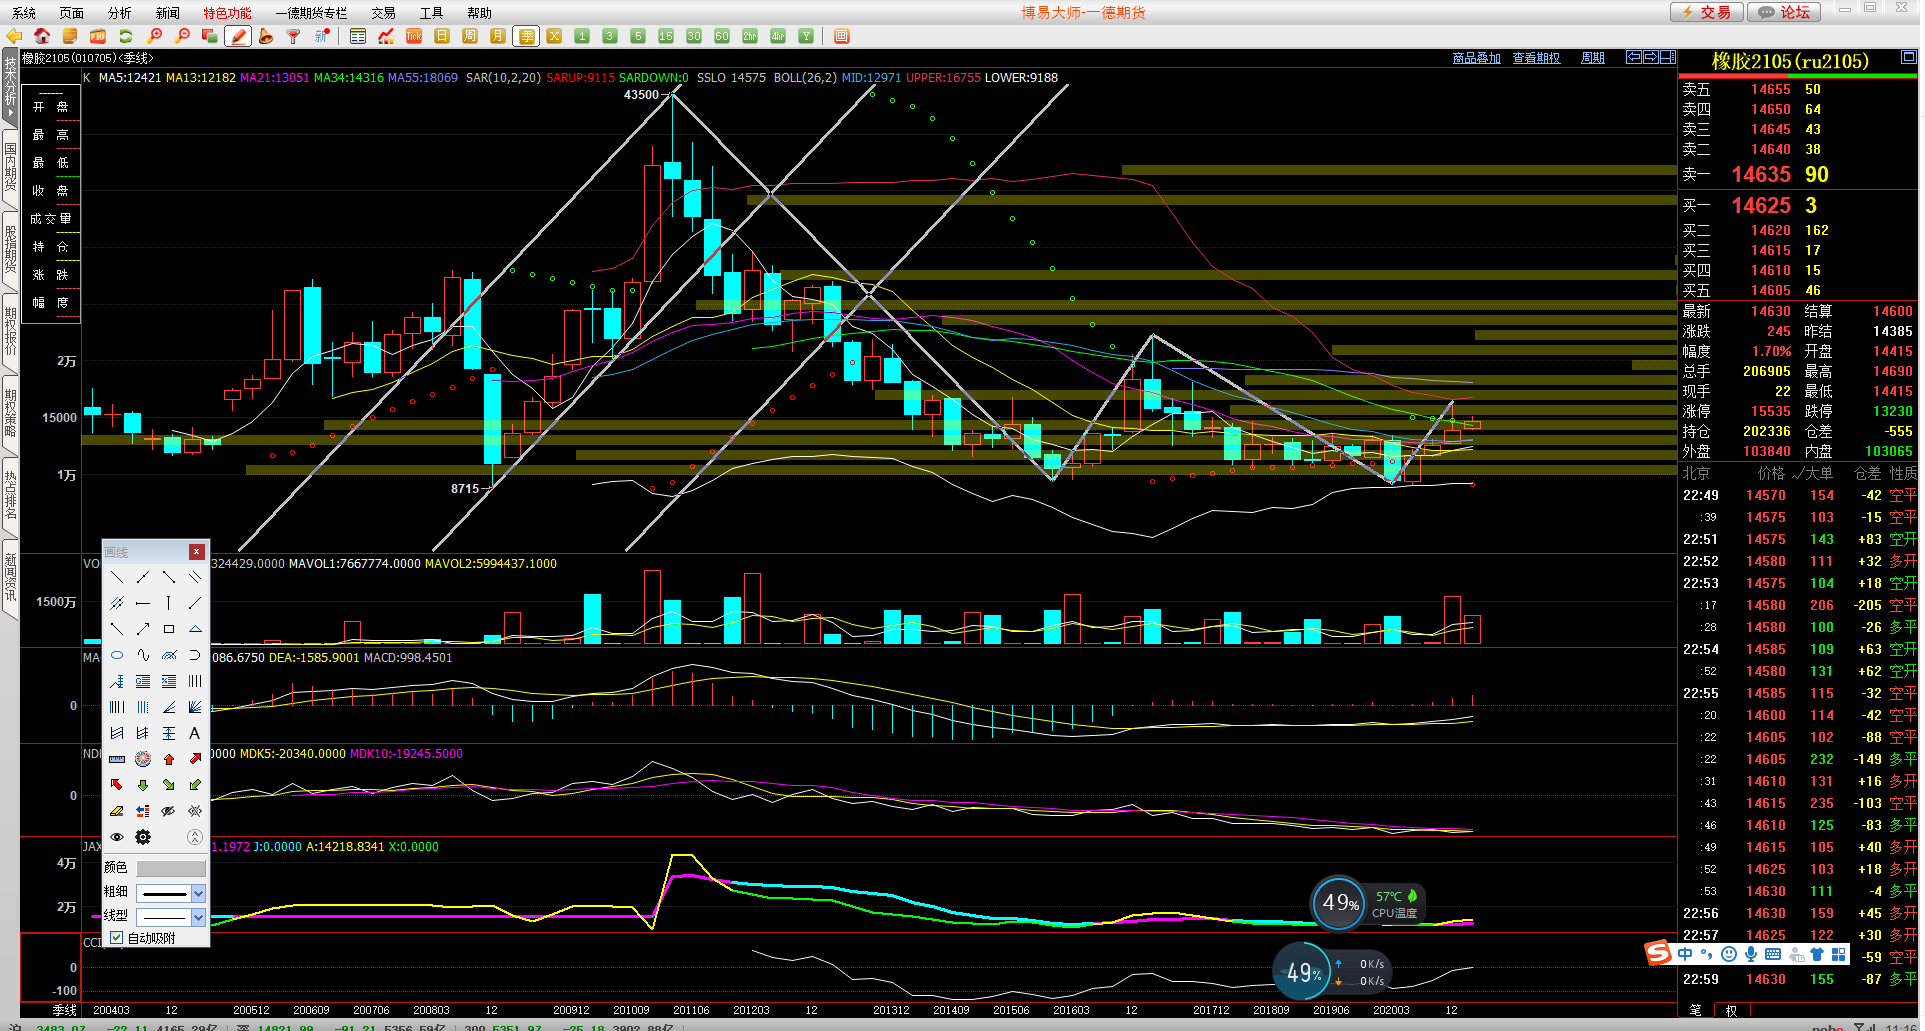1925x1031 pixels.
Task: Expand the 粗细 line thickness dropdown
Action: (x=198, y=893)
